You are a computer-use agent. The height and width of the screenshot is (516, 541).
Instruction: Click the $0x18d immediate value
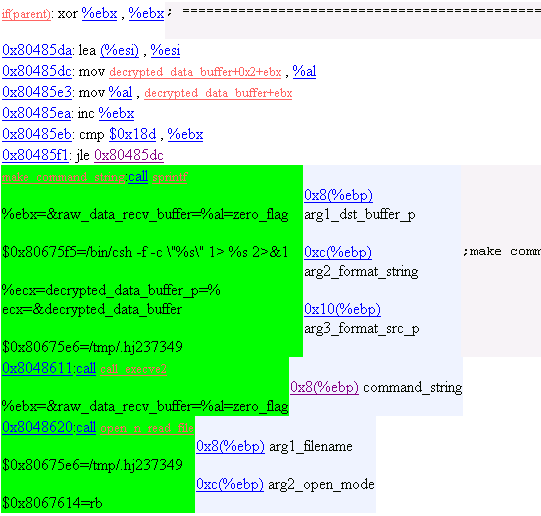pos(132,135)
